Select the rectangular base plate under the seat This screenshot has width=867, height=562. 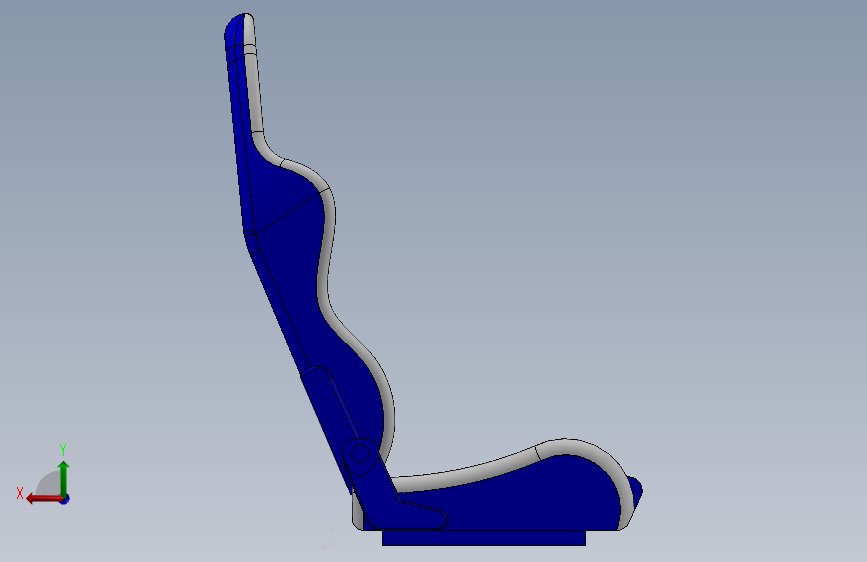click(484, 538)
